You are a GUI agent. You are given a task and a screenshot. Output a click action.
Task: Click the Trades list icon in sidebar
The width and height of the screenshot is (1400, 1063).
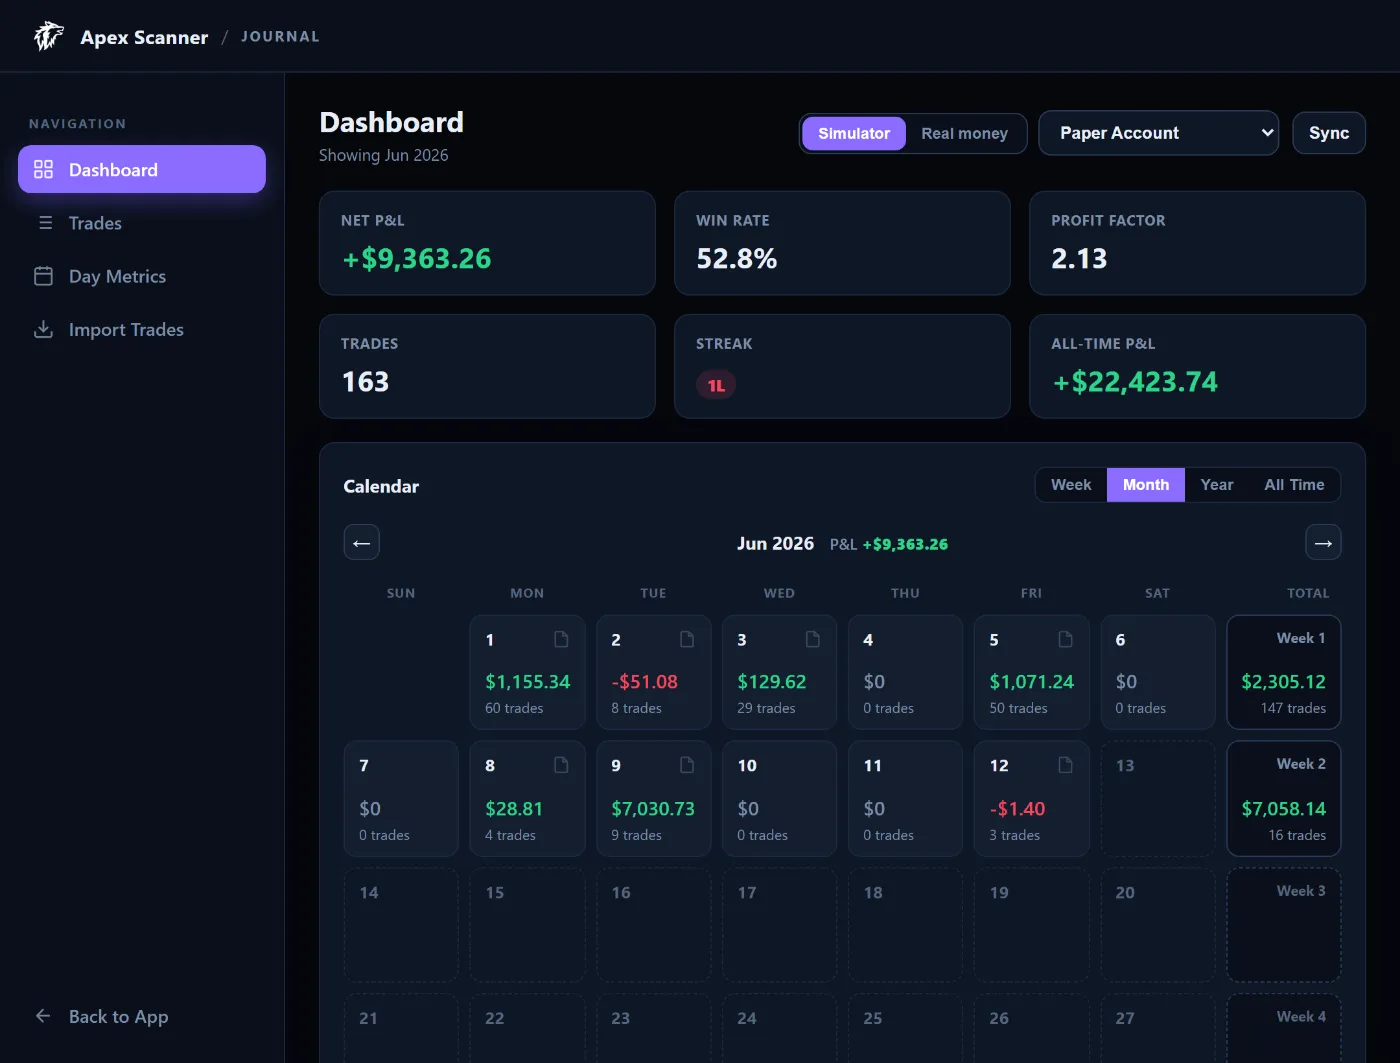(45, 223)
